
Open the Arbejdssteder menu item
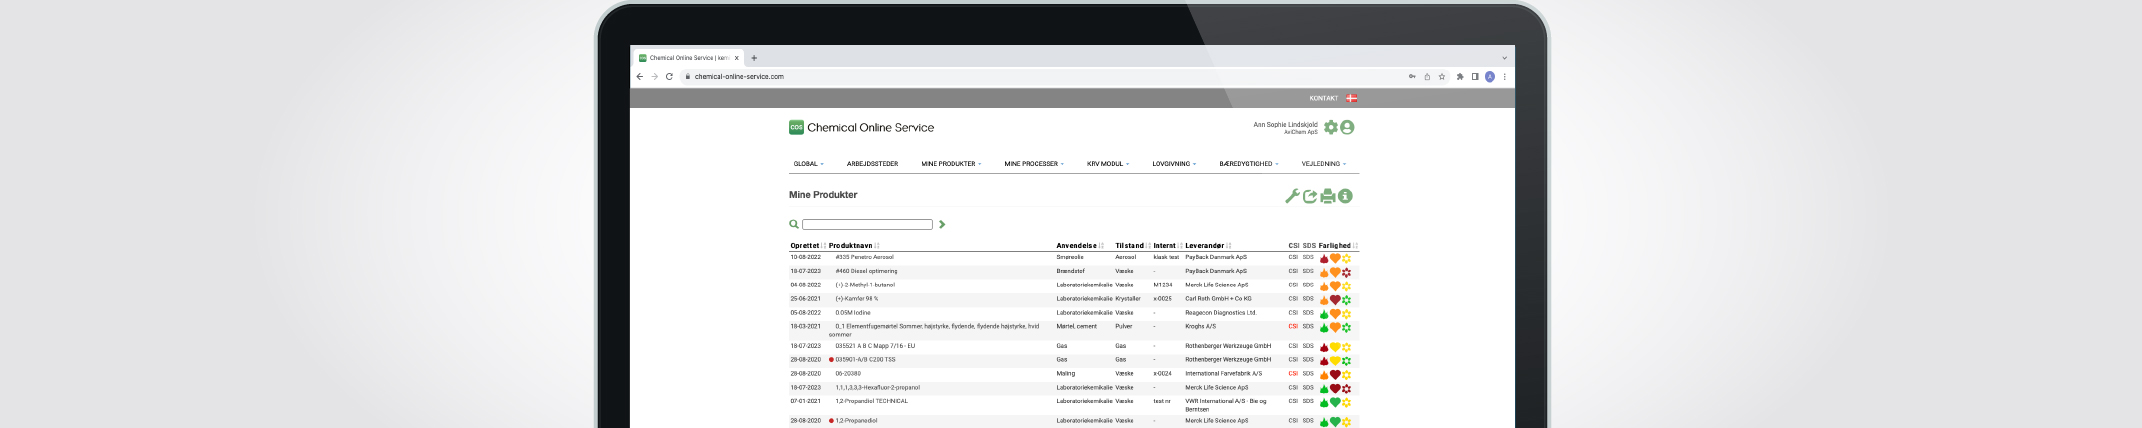tap(872, 164)
